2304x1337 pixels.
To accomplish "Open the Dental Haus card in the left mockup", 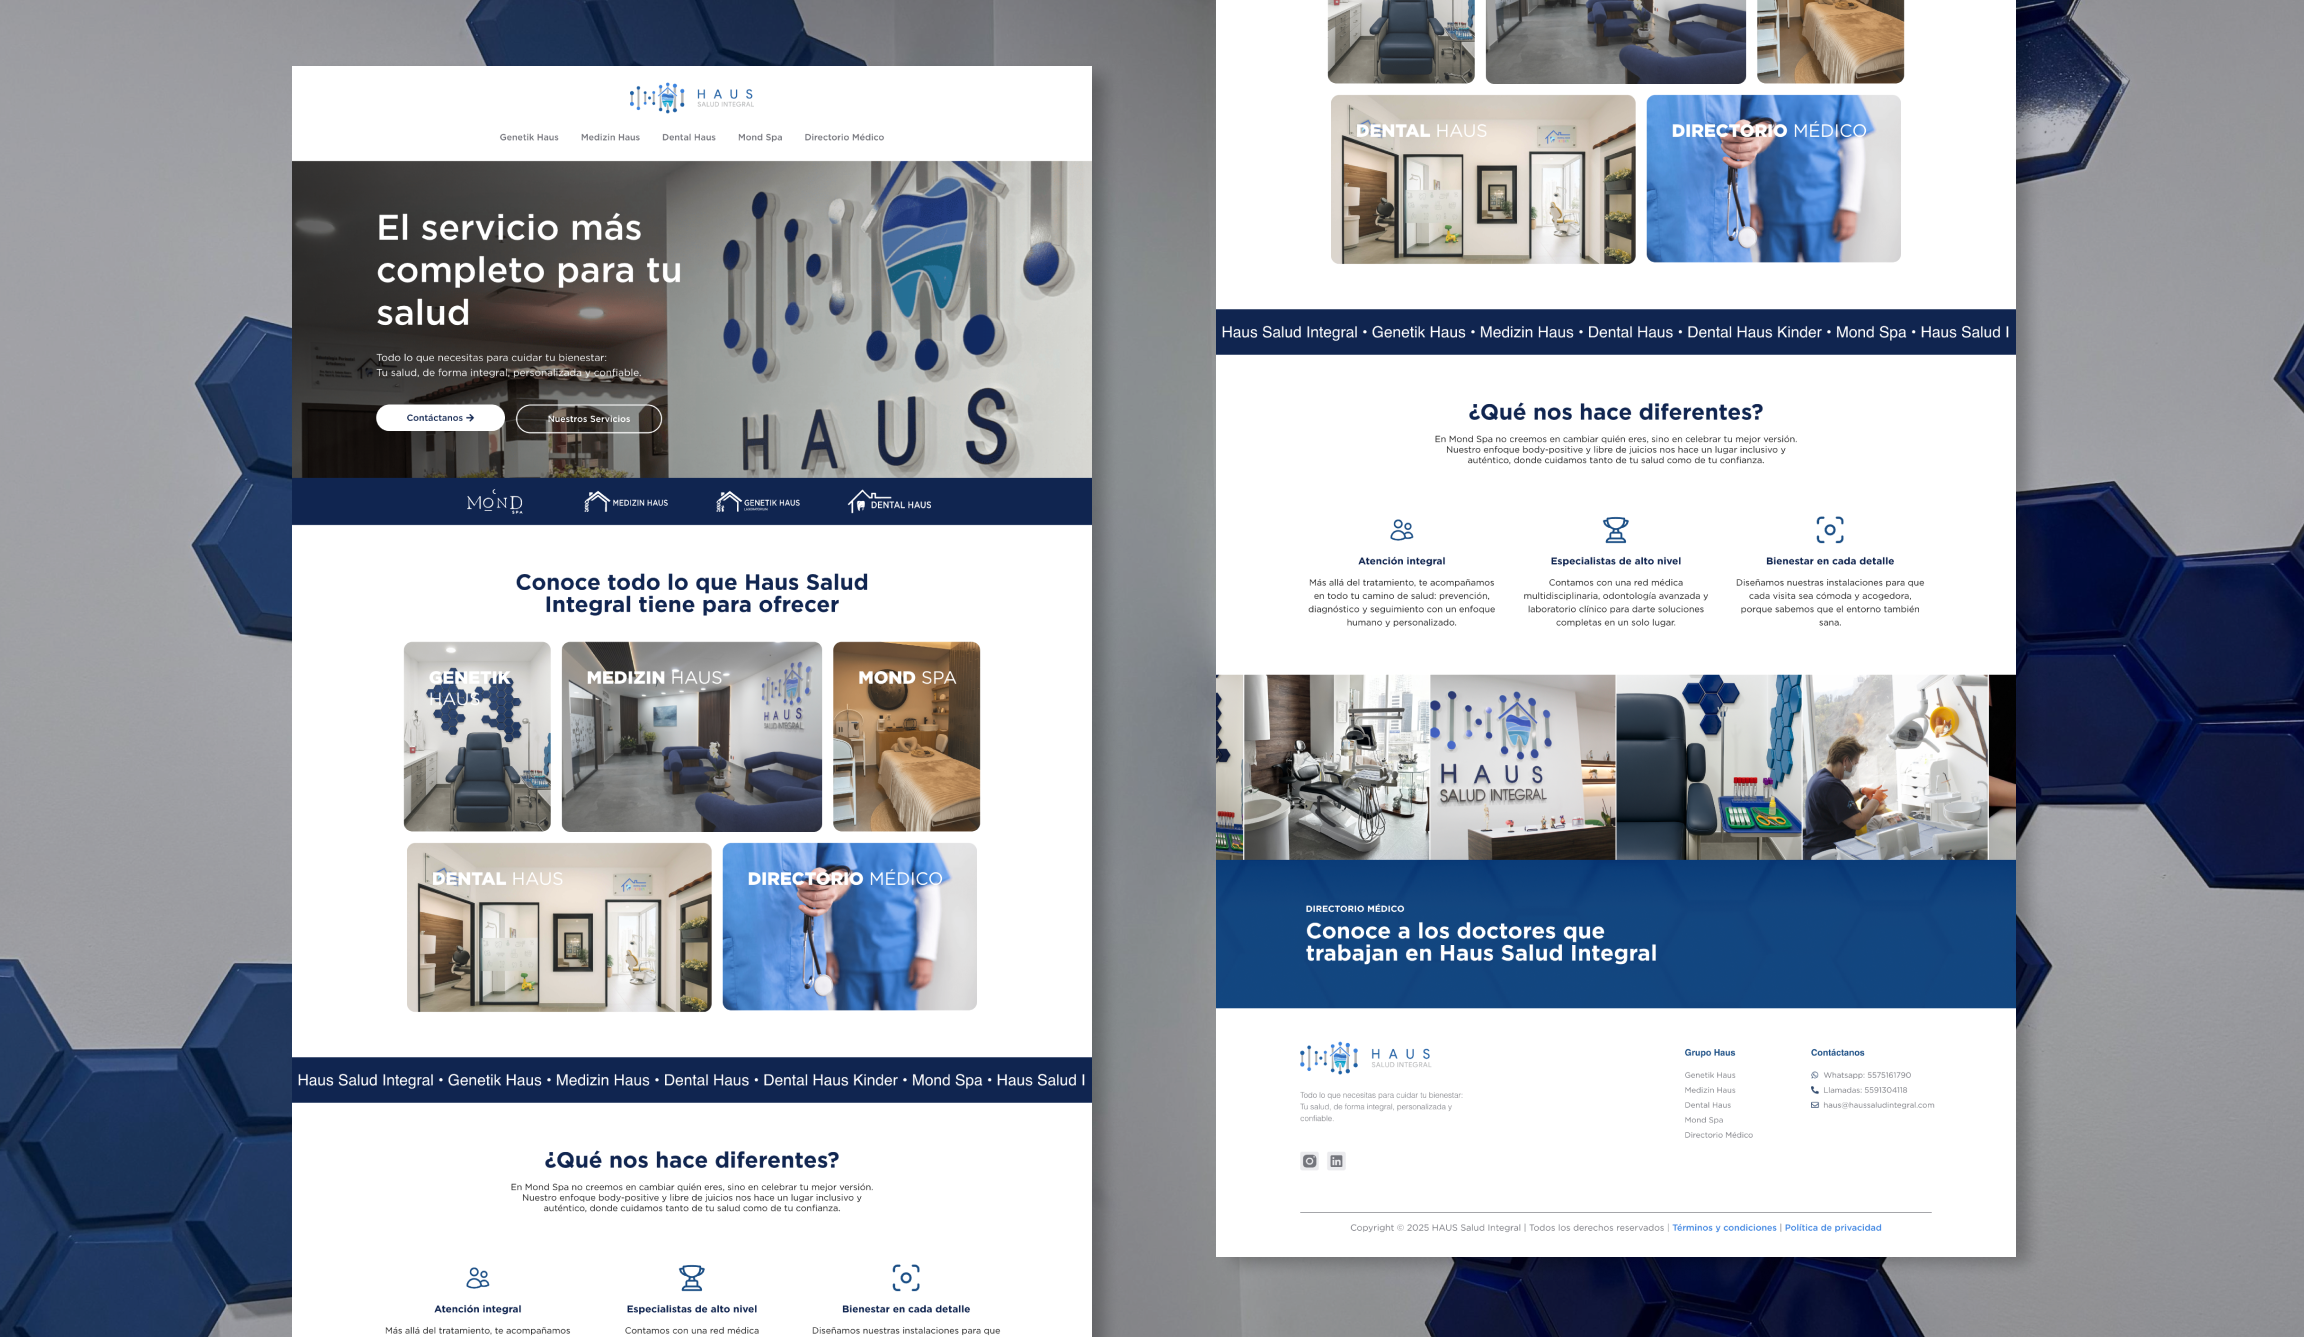I will click(x=559, y=927).
